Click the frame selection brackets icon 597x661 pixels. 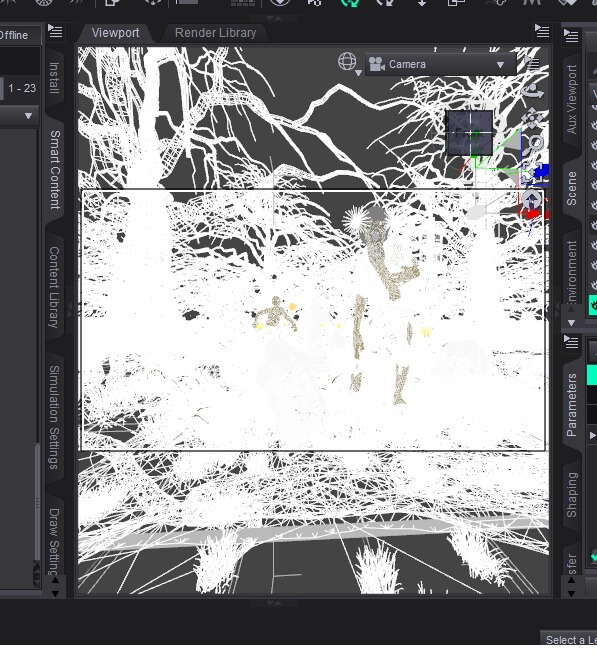531,172
